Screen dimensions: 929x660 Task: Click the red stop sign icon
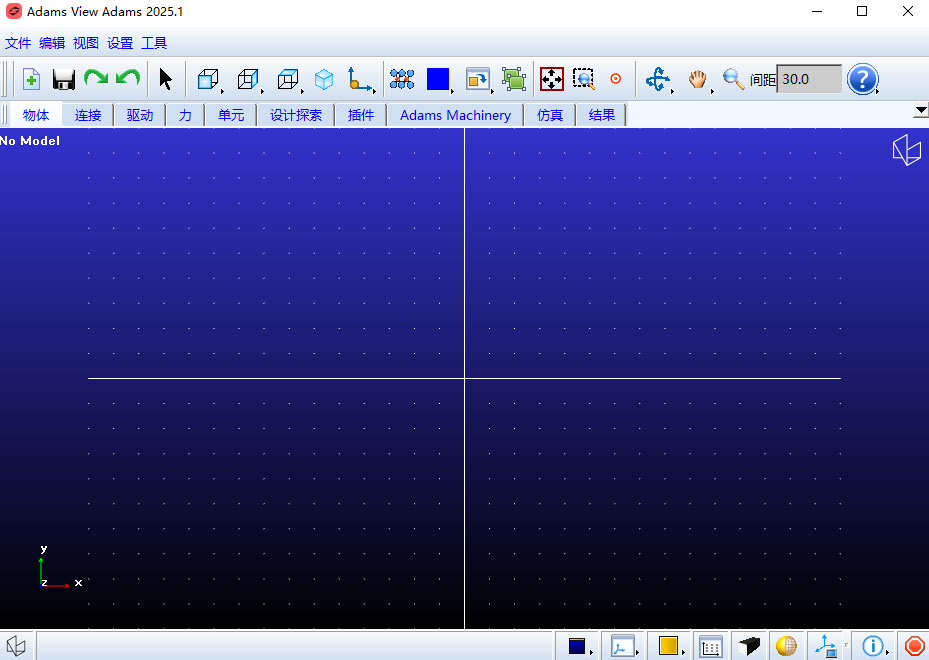coord(914,646)
